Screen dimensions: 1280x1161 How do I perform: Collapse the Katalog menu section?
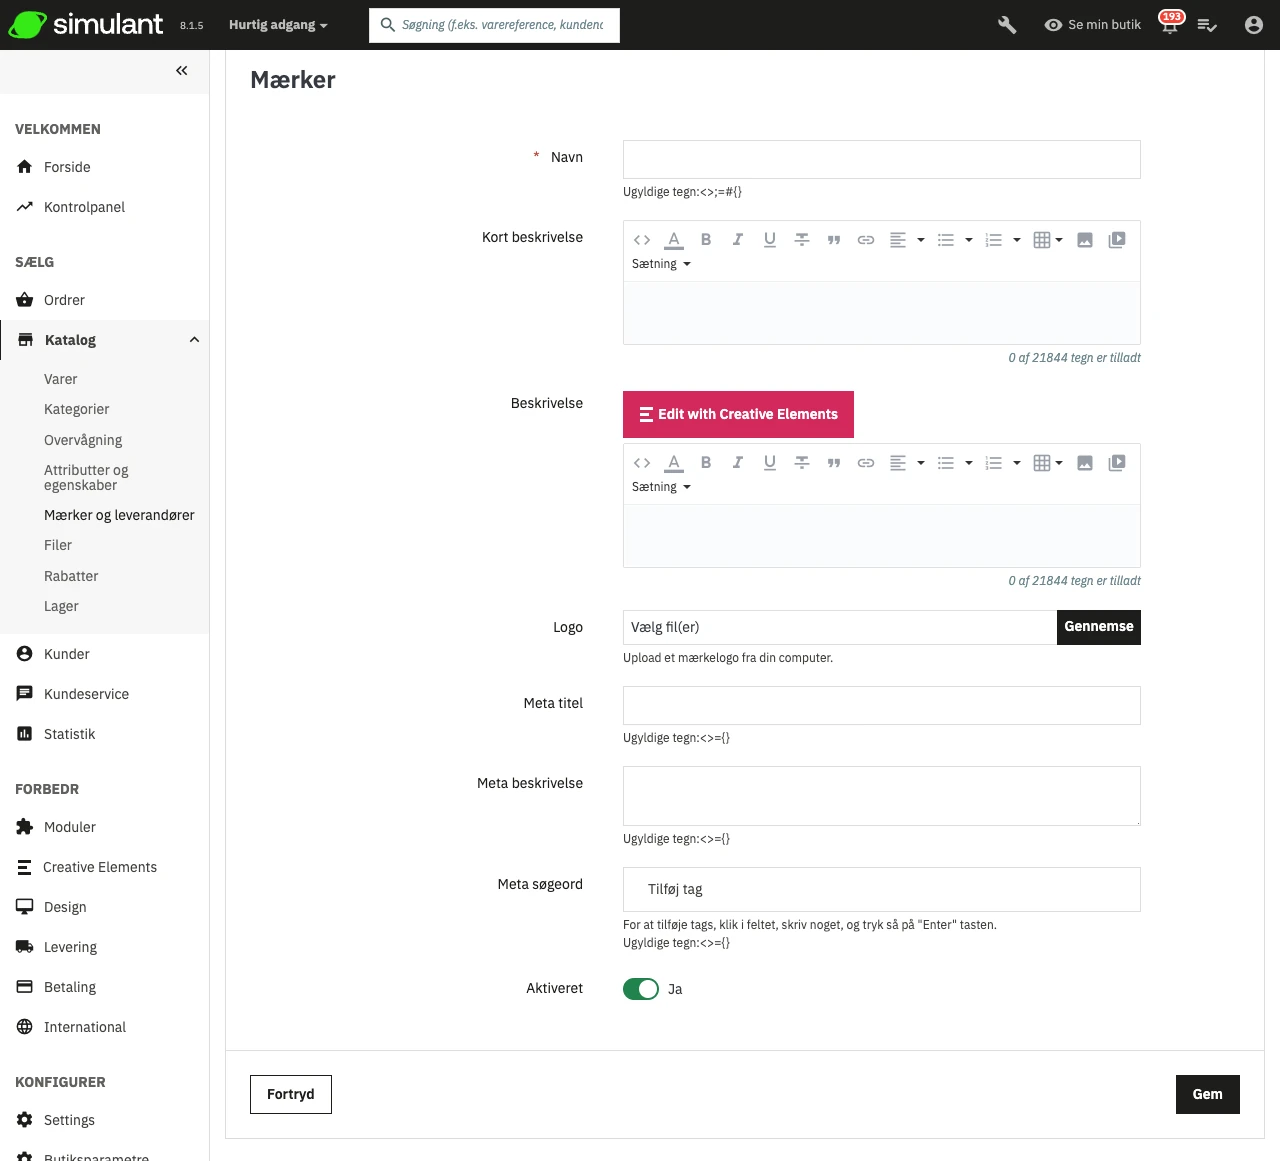point(194,340)
